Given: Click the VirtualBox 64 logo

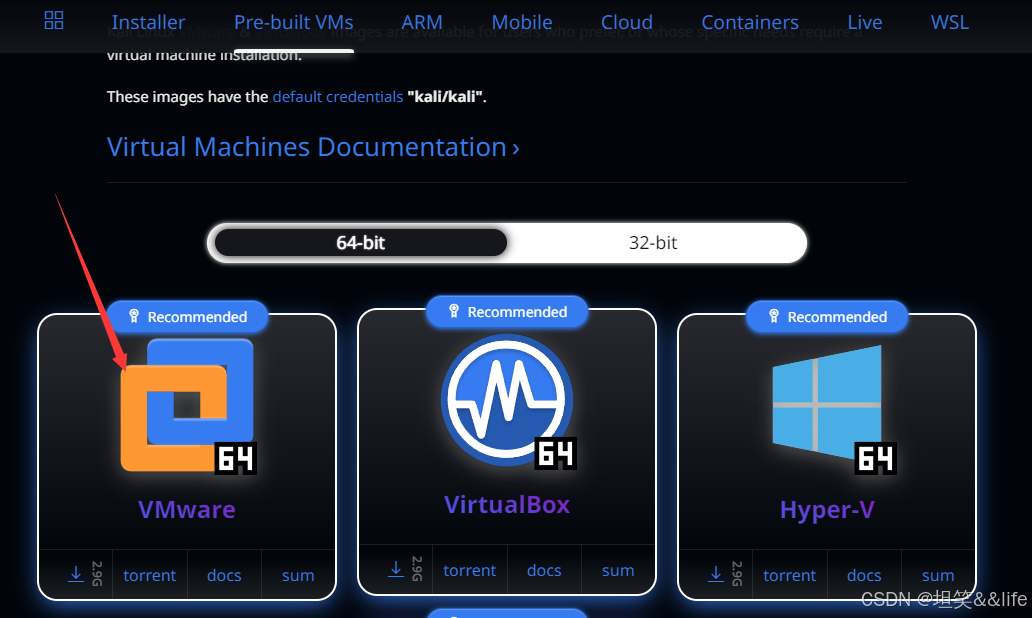Looking at the screenshot, I should (507, 401).
